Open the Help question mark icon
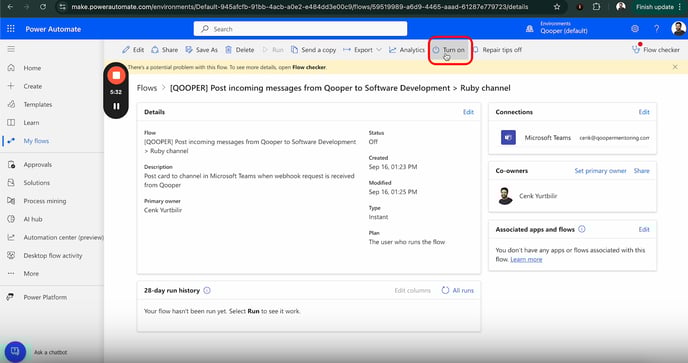 tap(656, 29)
